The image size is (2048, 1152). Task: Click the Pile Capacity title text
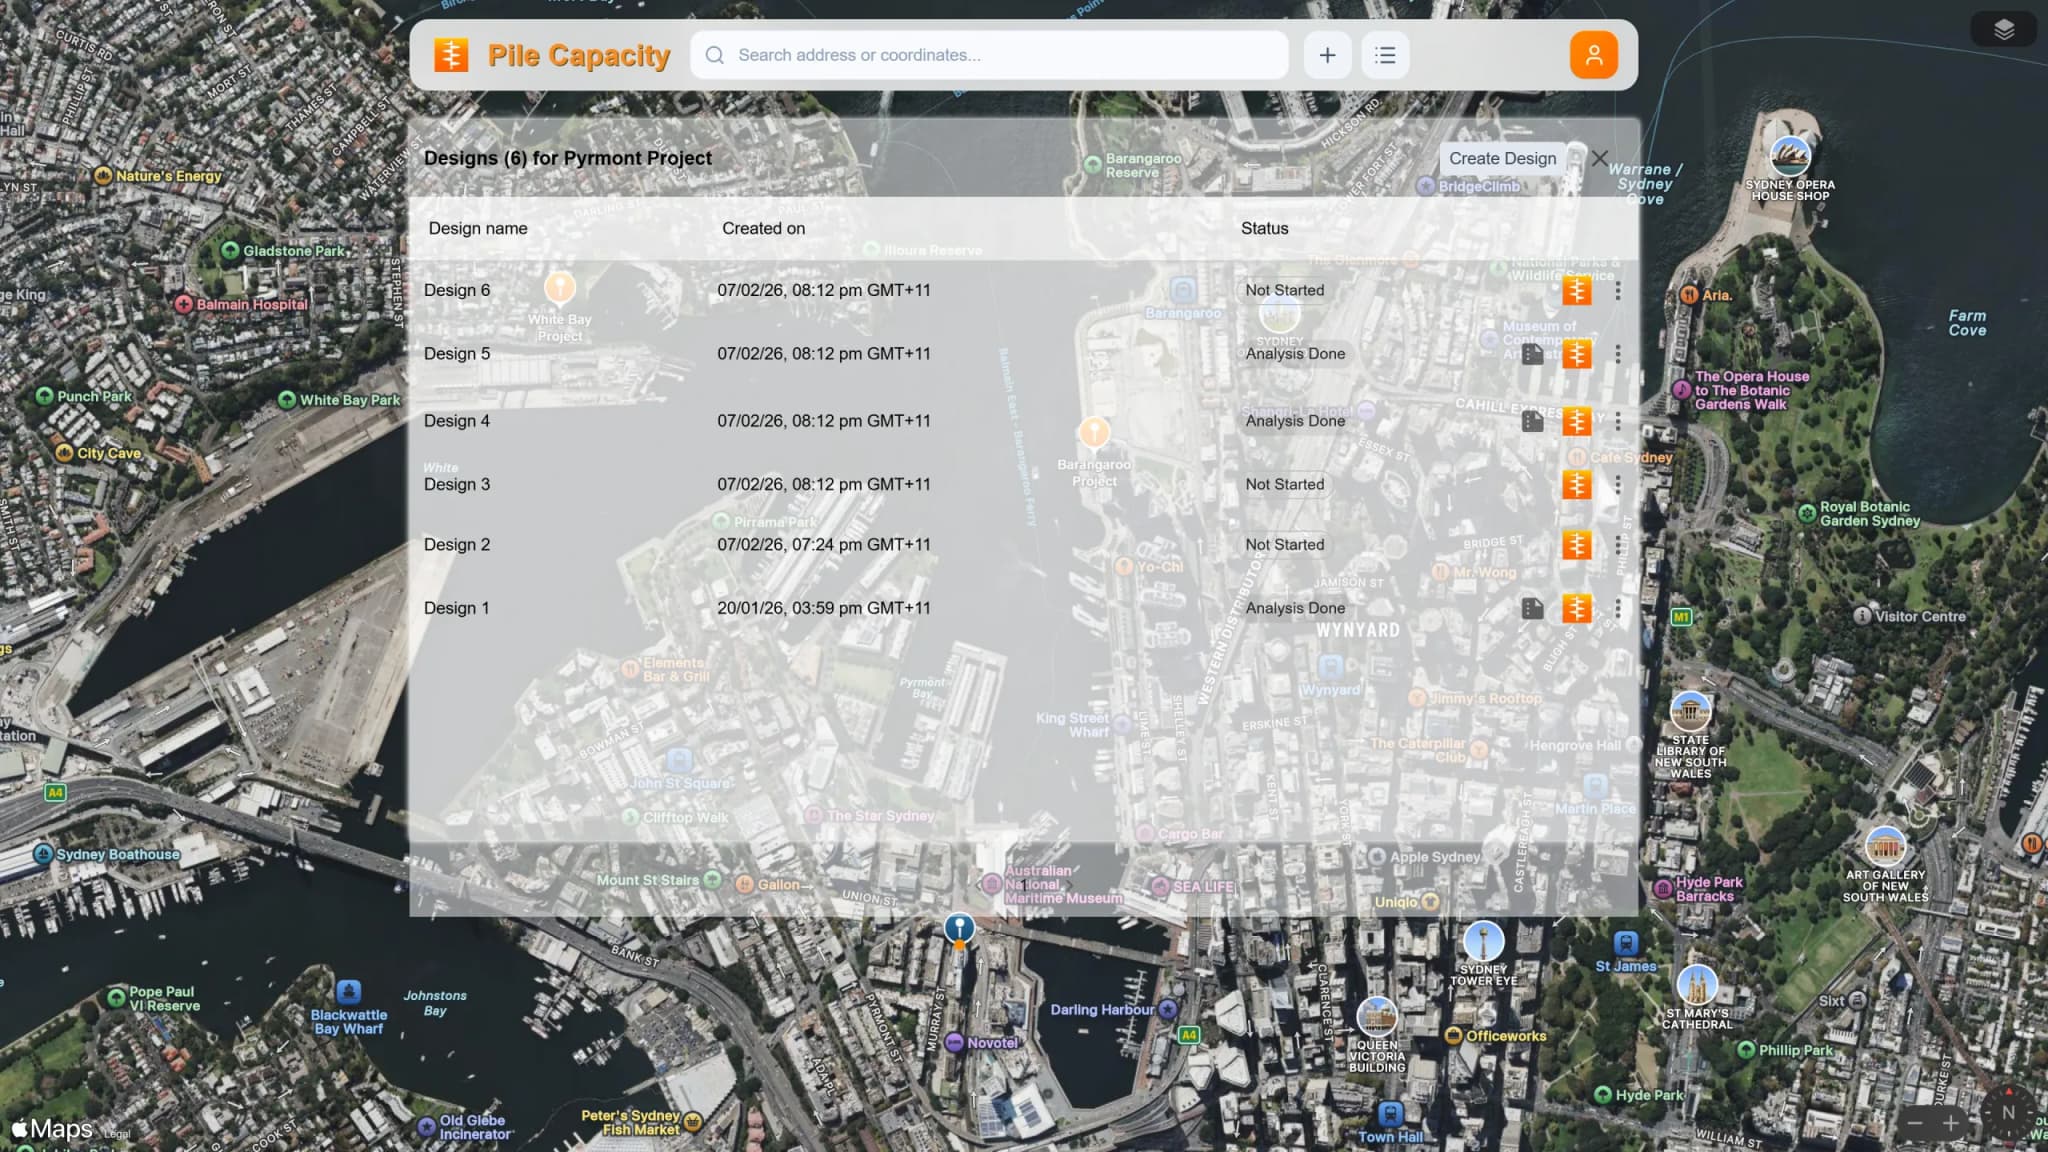pos(579,56)
